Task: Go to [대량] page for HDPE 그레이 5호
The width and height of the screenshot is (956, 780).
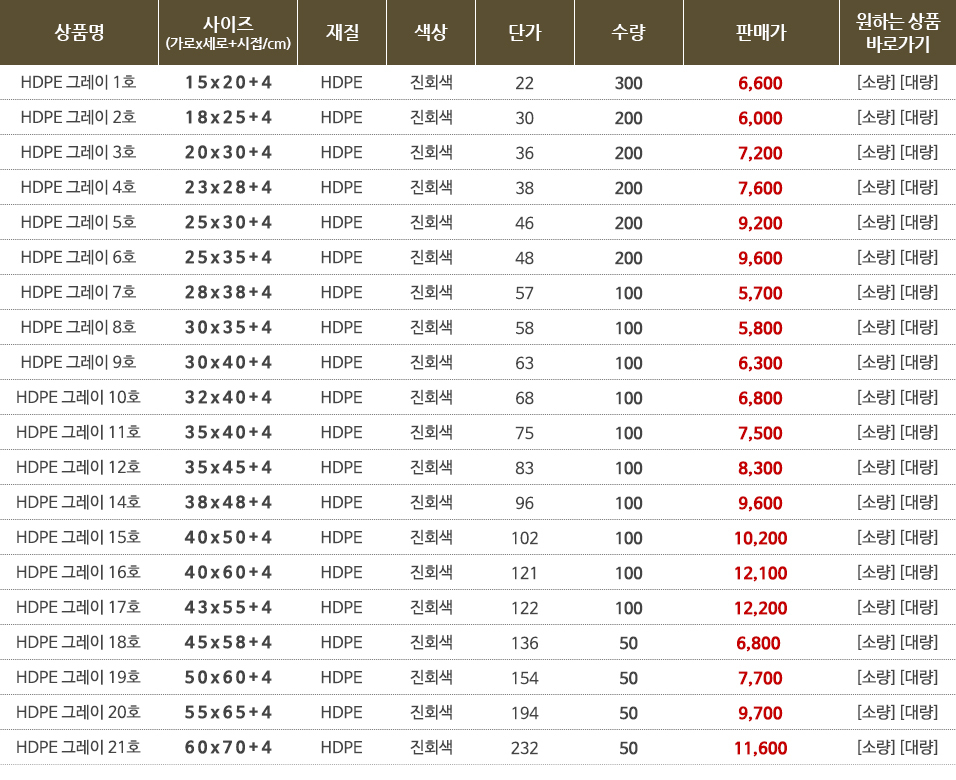Action: 919,222
